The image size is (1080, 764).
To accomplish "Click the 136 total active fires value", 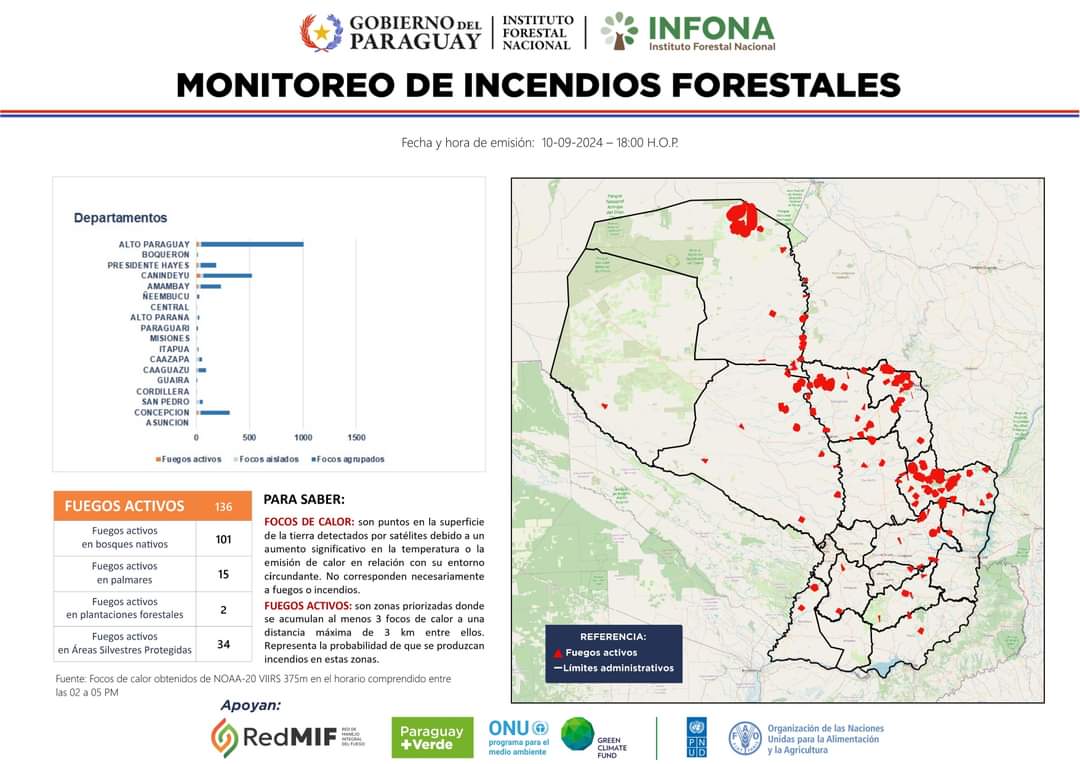I will (x=224, y=507).
